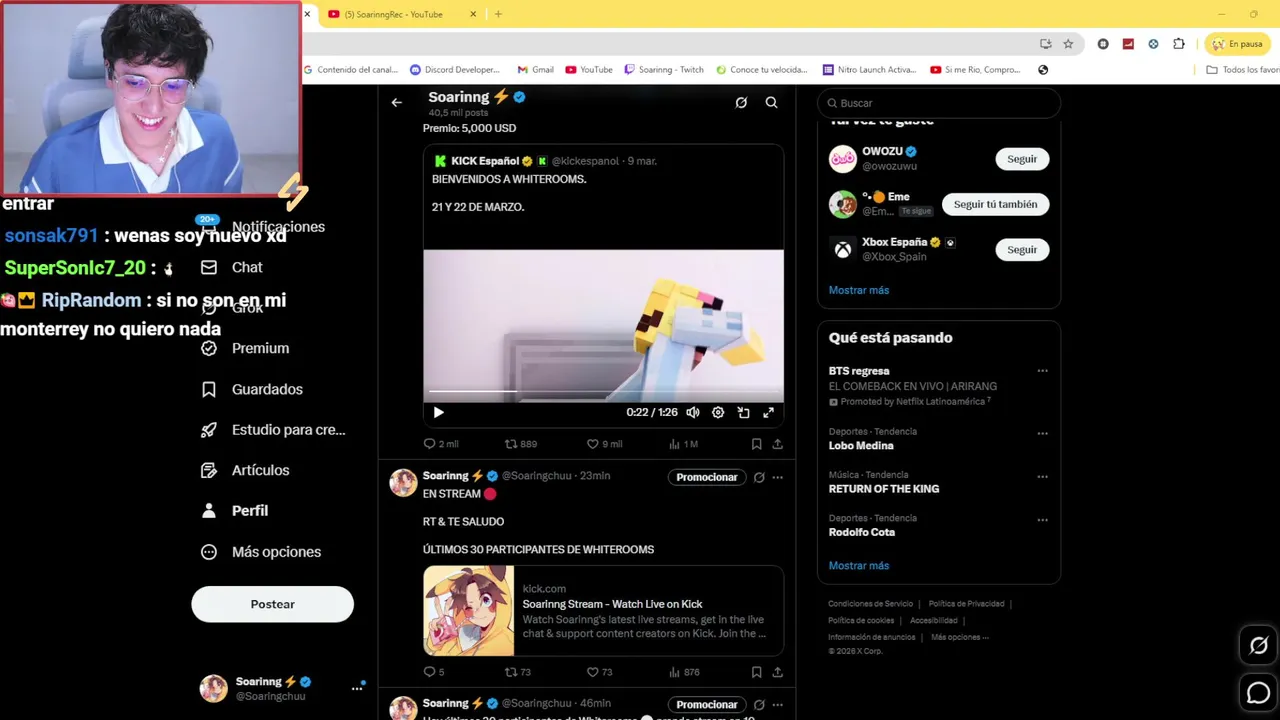Click Promocionar on 23min post
The width and height of the screenshot is (1280, 720).
(x=706, y=477)
